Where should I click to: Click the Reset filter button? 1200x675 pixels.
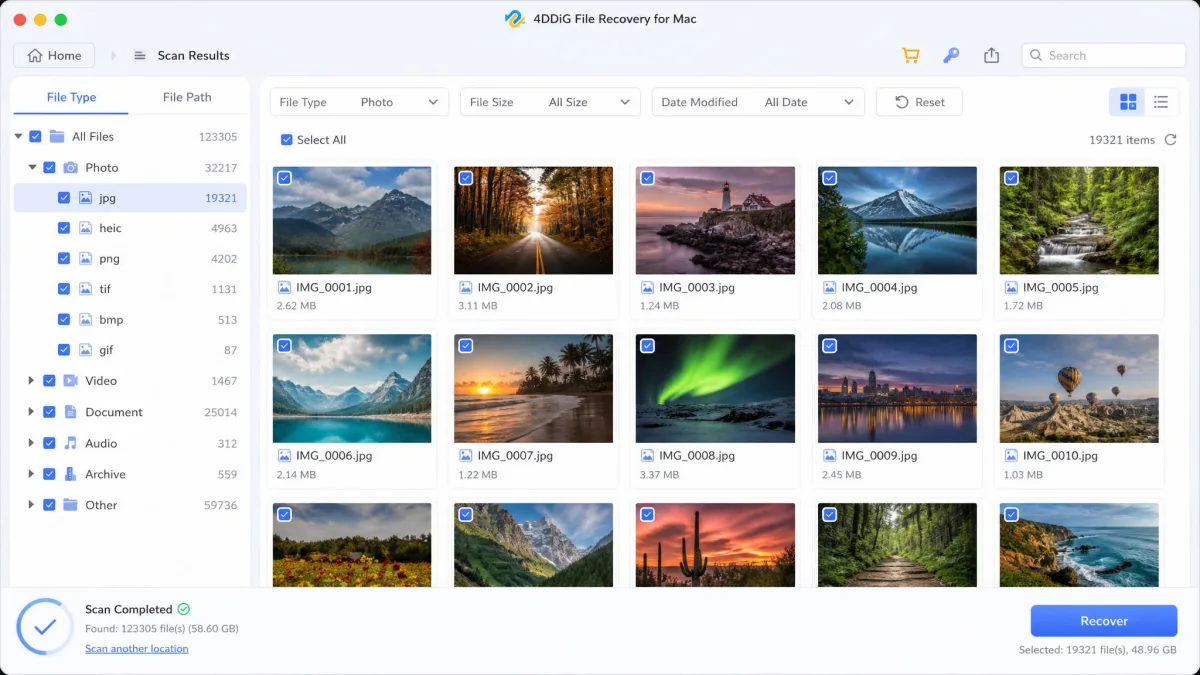point(919,102)
